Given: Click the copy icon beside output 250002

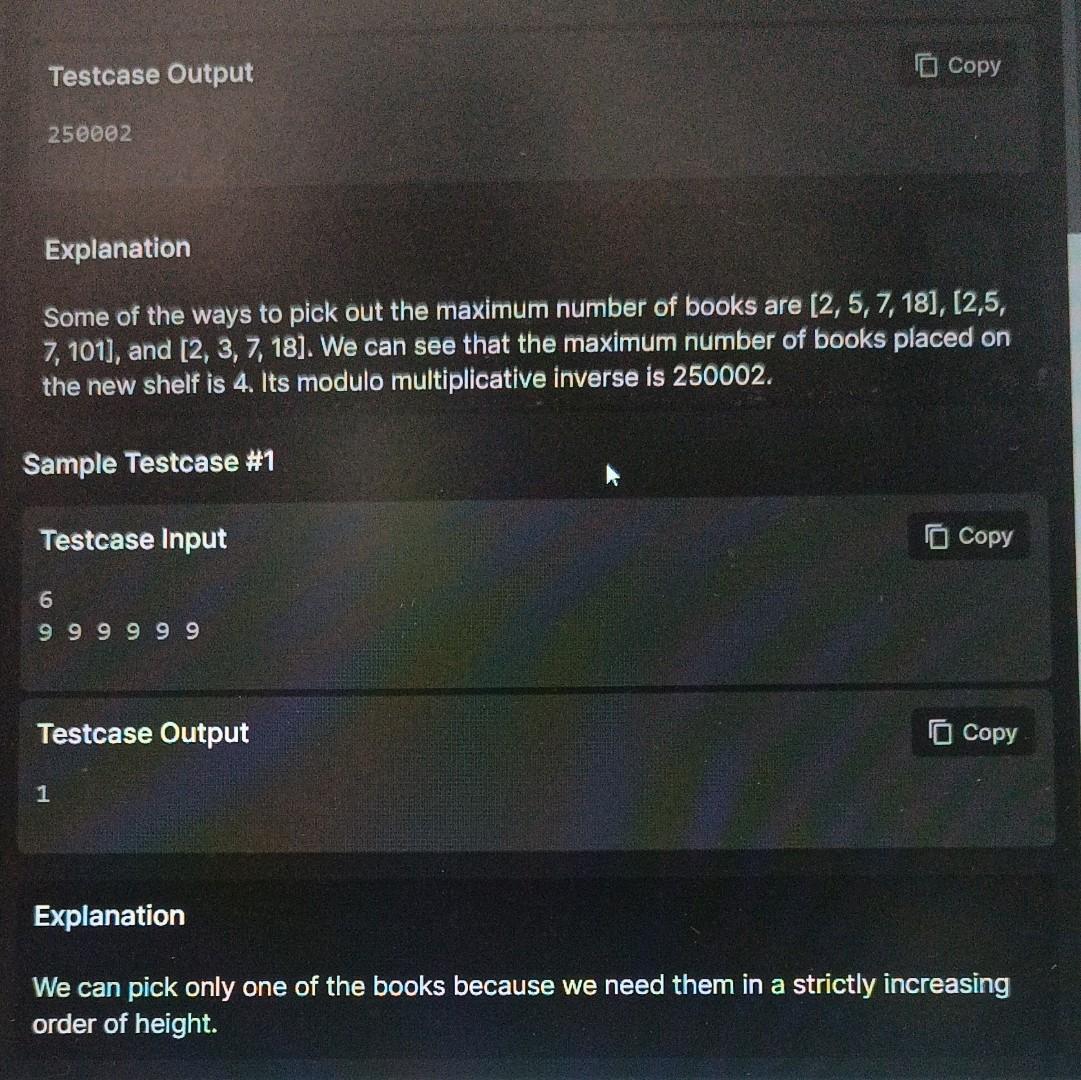Looking at the screenshot, I should point(926,65).
